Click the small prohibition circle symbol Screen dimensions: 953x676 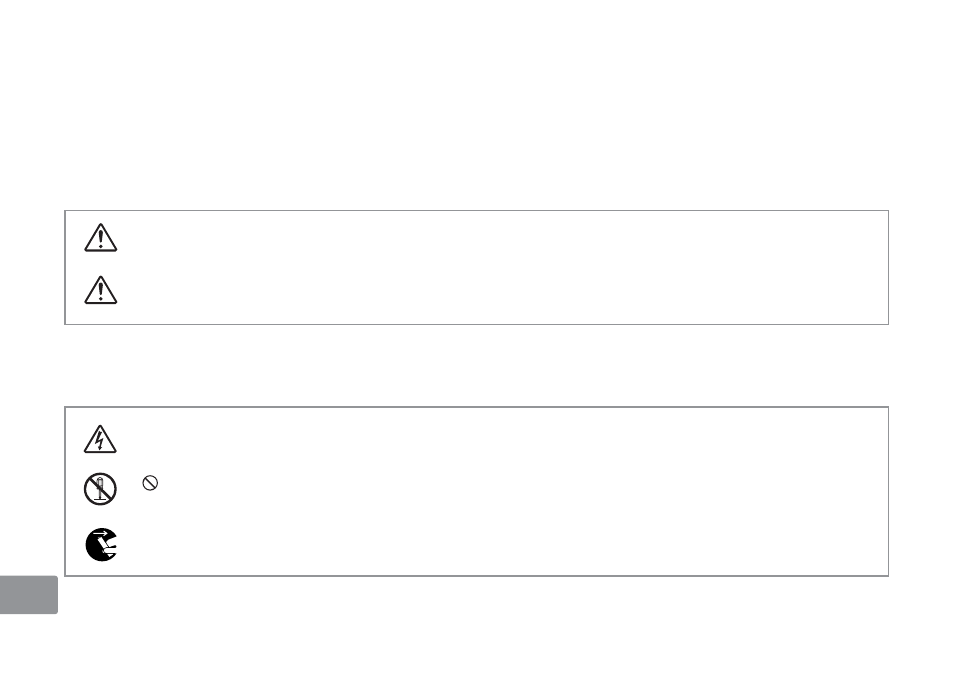(x=150, y=483)
